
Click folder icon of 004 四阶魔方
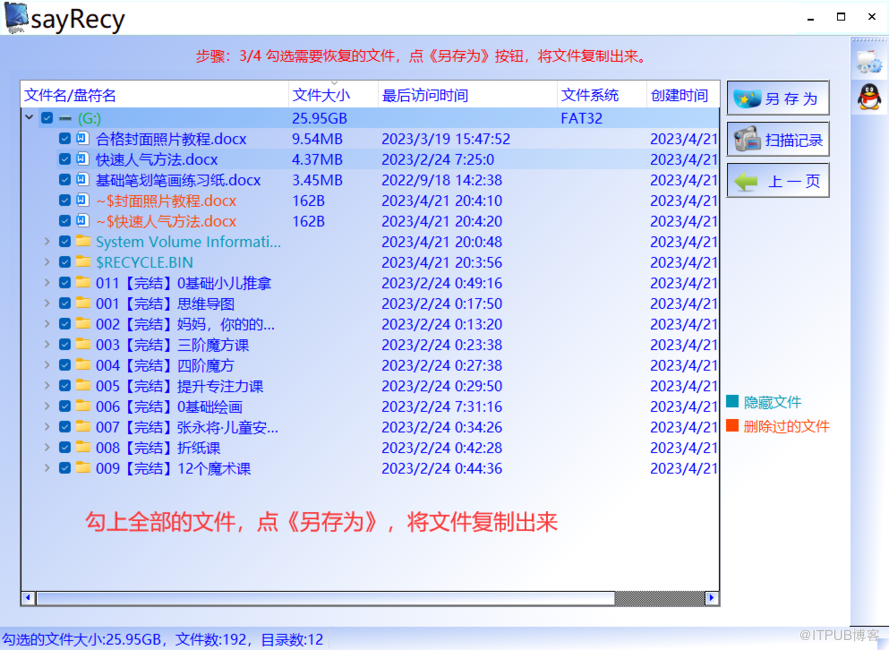coord(83,365)
